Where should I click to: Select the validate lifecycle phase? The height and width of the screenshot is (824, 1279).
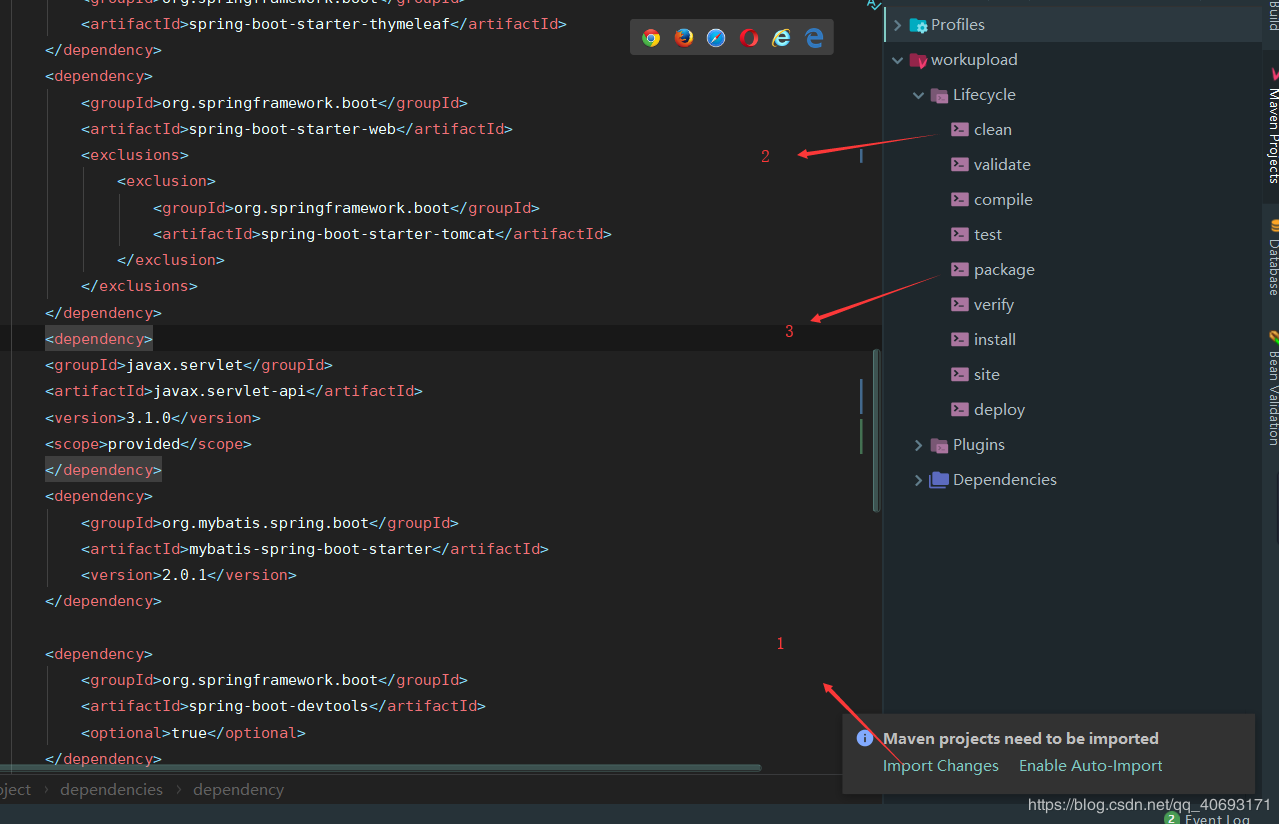[1002, 164]
